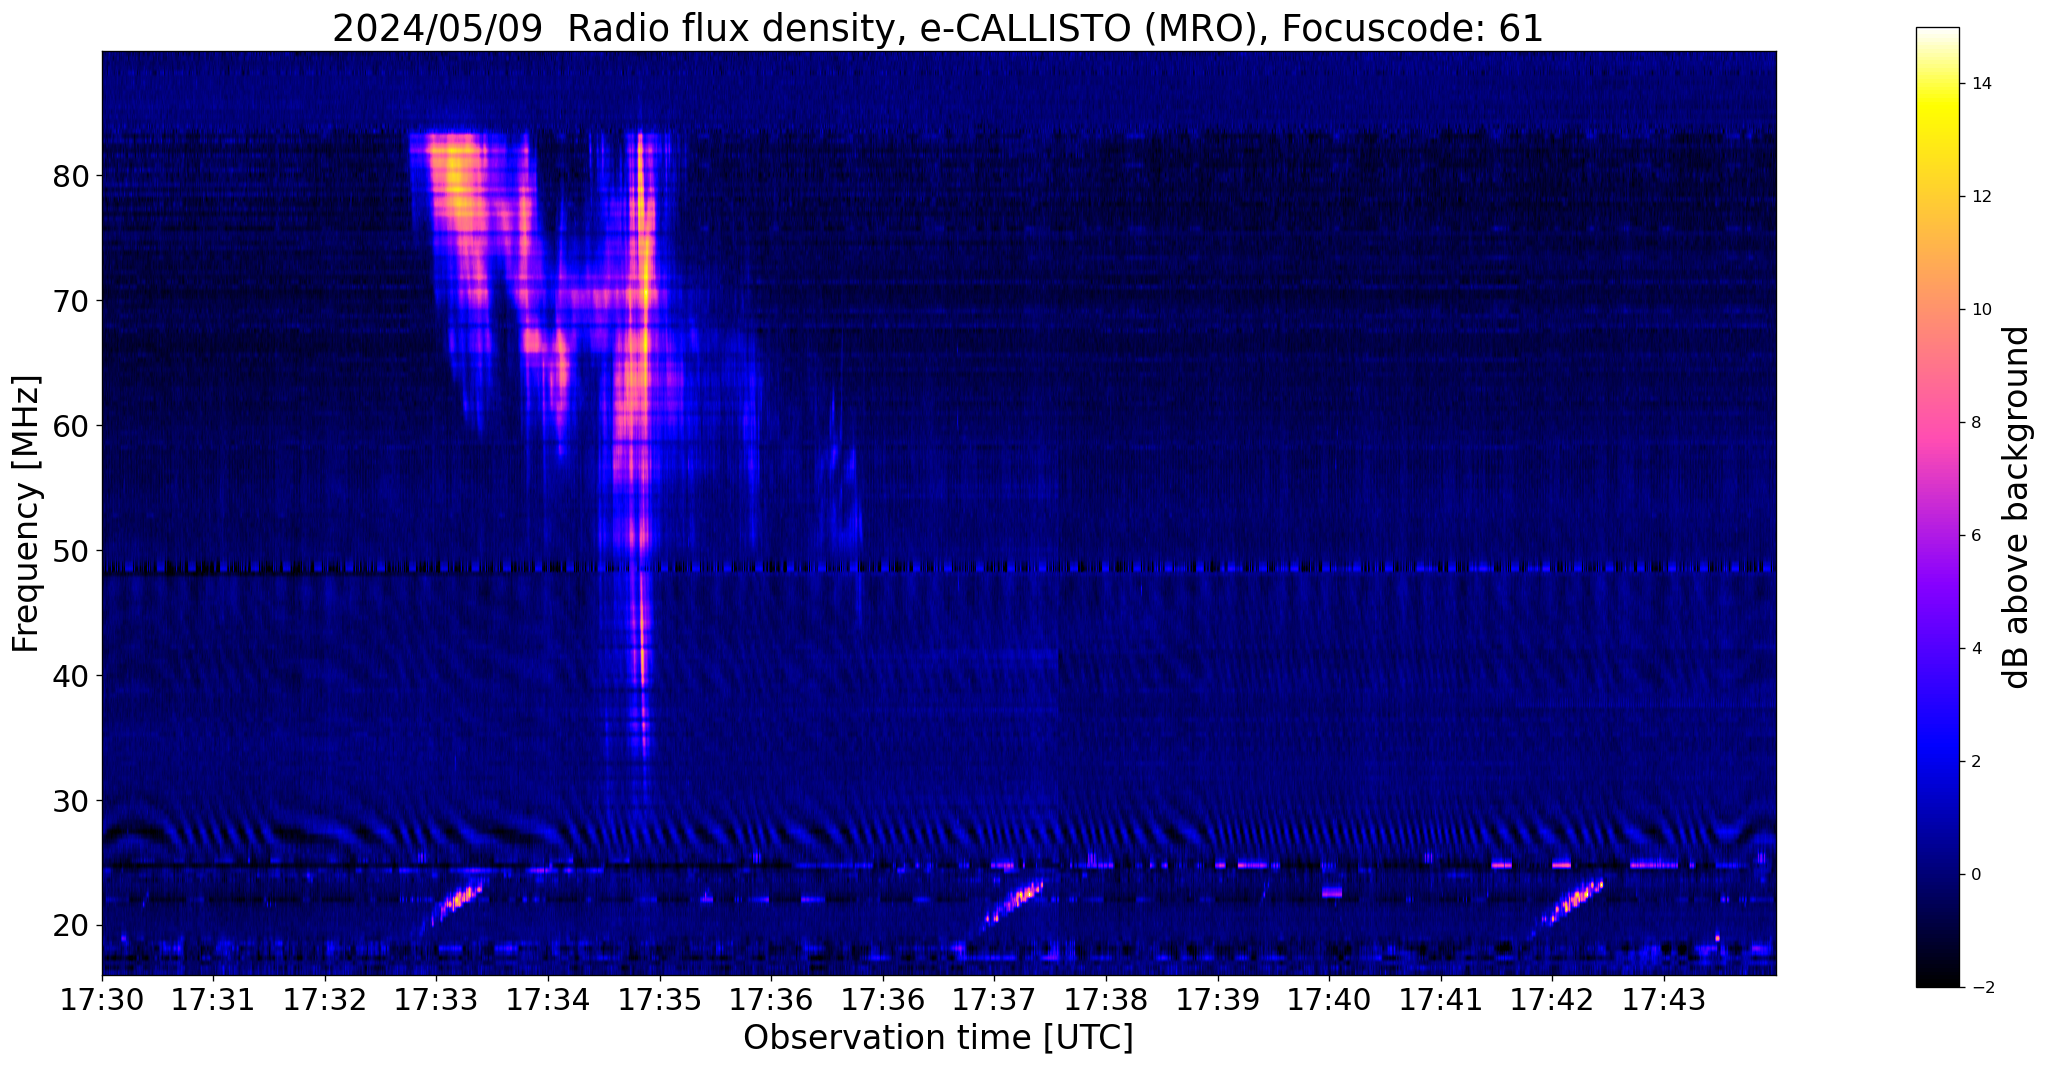Click the colorbar tick labeled 14
This screenshot has height=1067, width=2047.
(x=1980, y=84)
